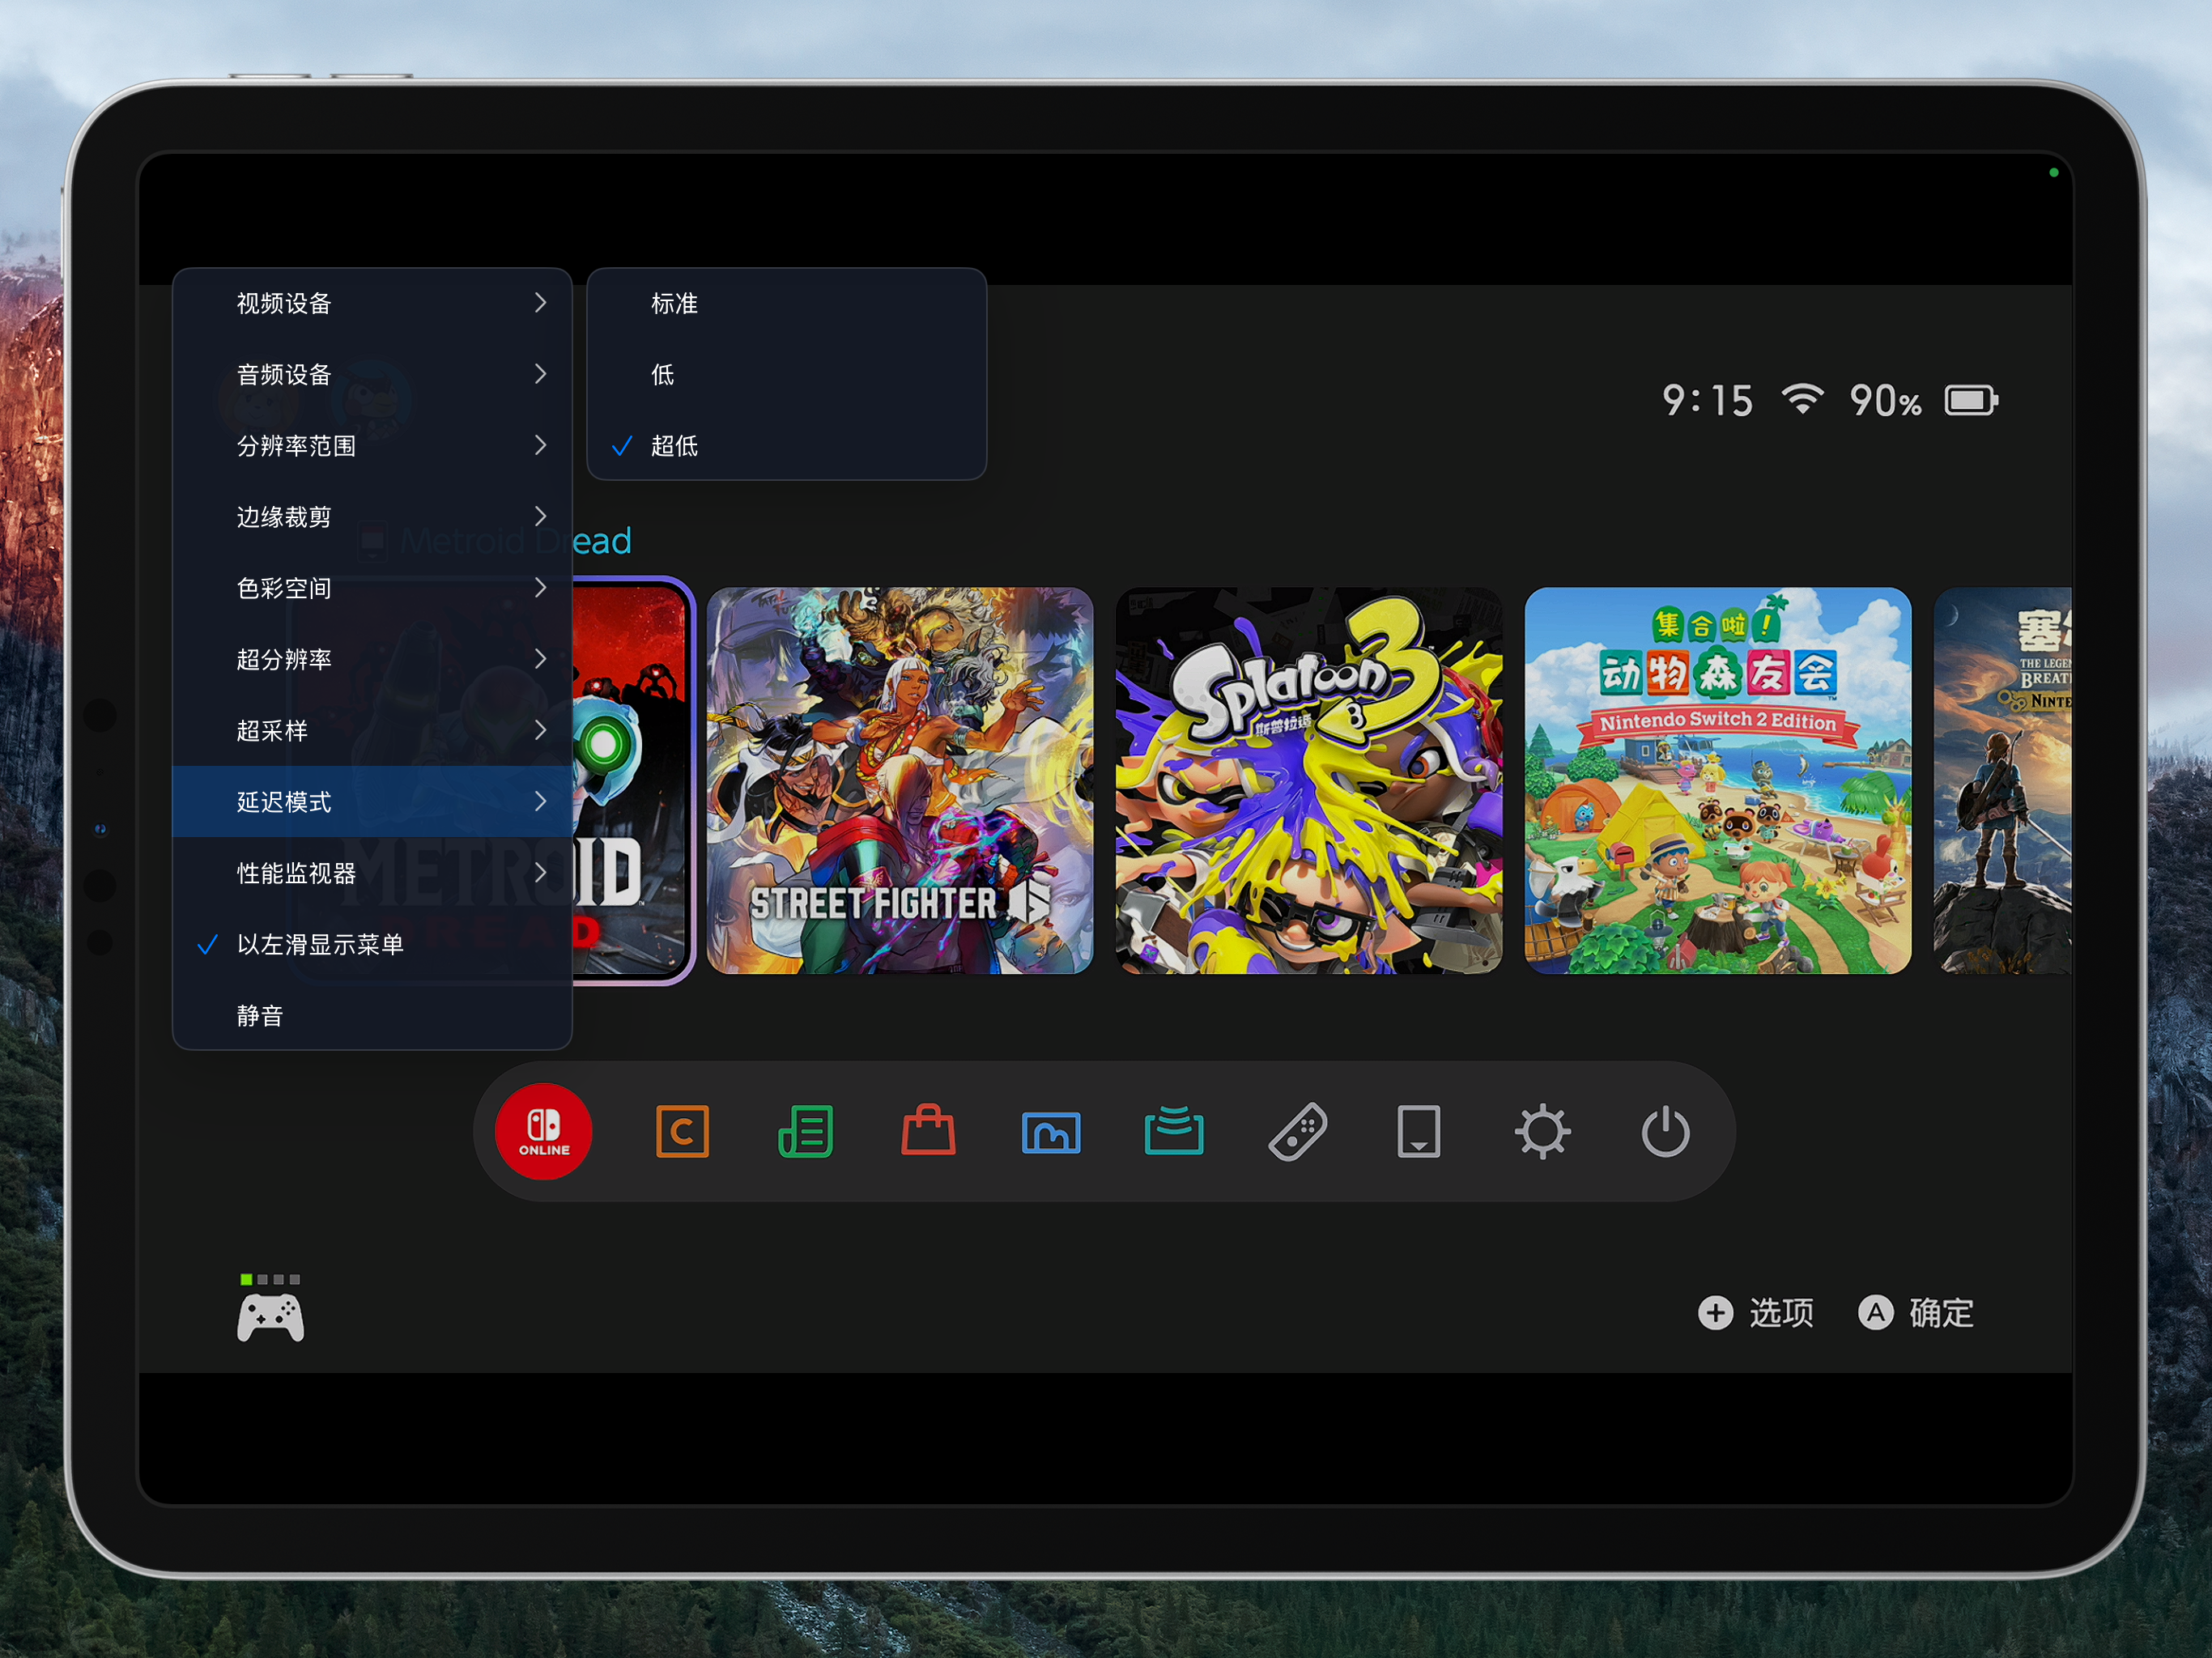Screen dimensions: 2212x1658
Task: Expand the 色彩空间 submenu chevron
Action: (540, 587)
